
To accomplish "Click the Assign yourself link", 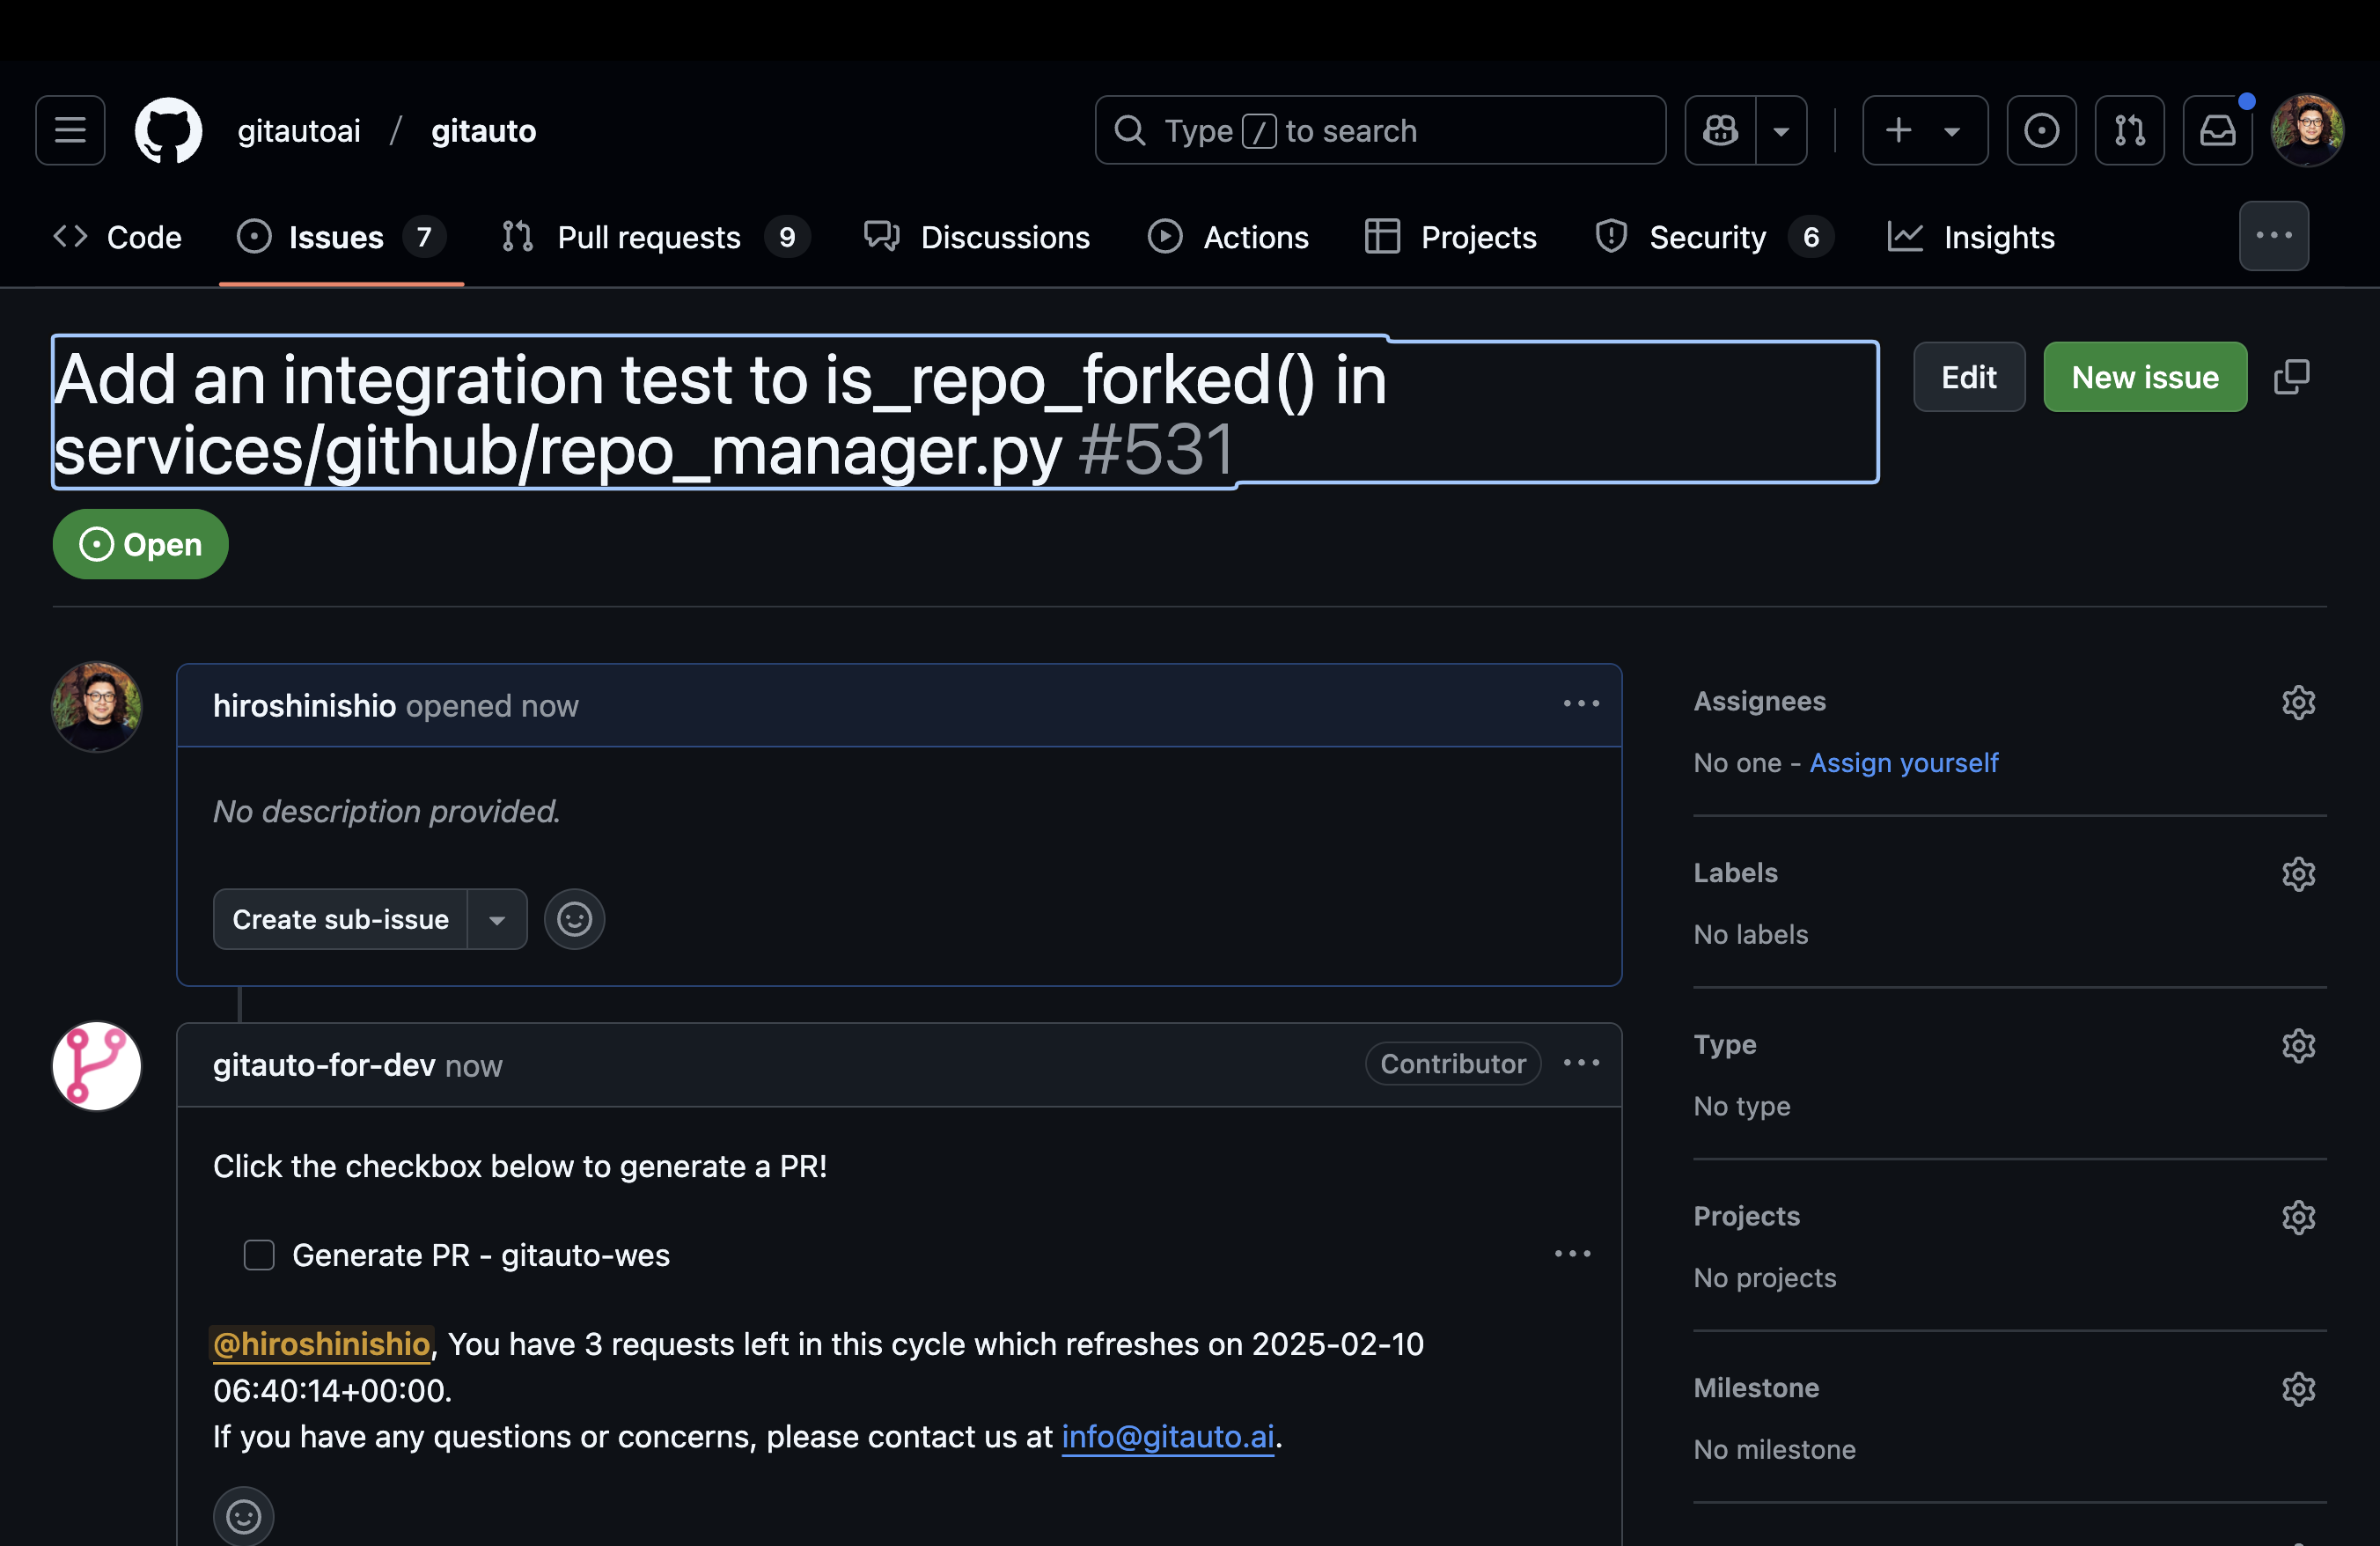I will tap(1901, 762).
